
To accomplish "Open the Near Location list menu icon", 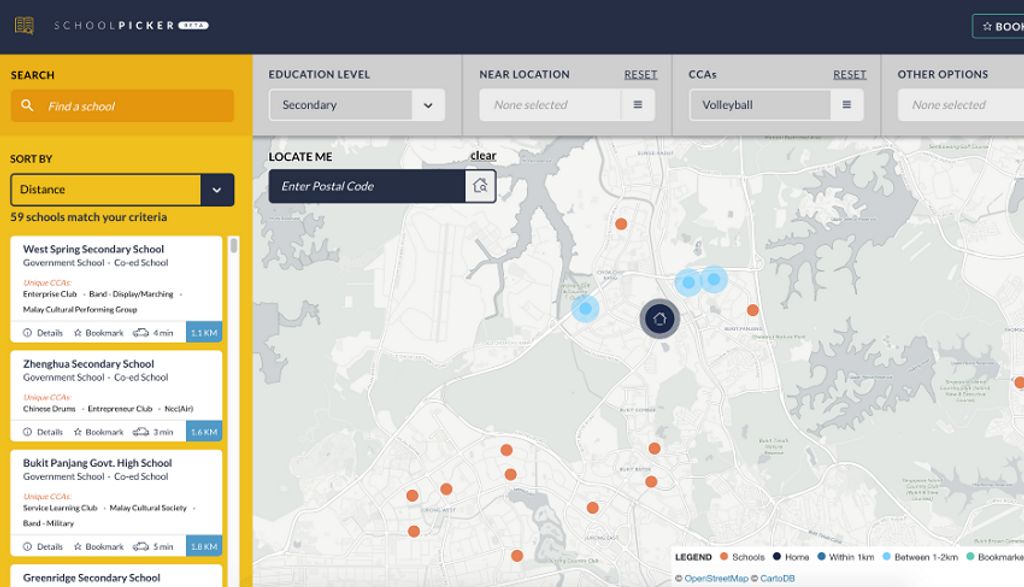I will point(637,104).
